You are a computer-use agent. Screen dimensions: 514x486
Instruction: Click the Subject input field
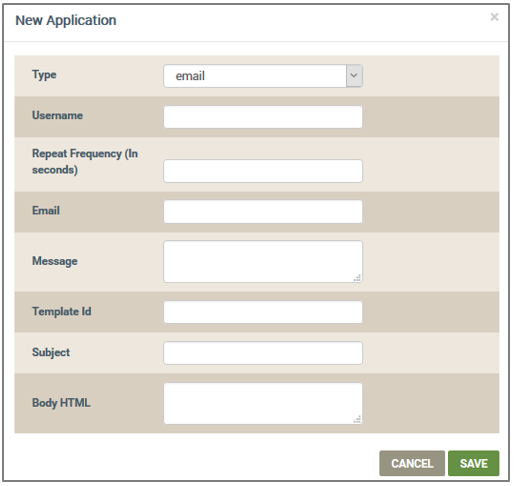click(263, 353)
